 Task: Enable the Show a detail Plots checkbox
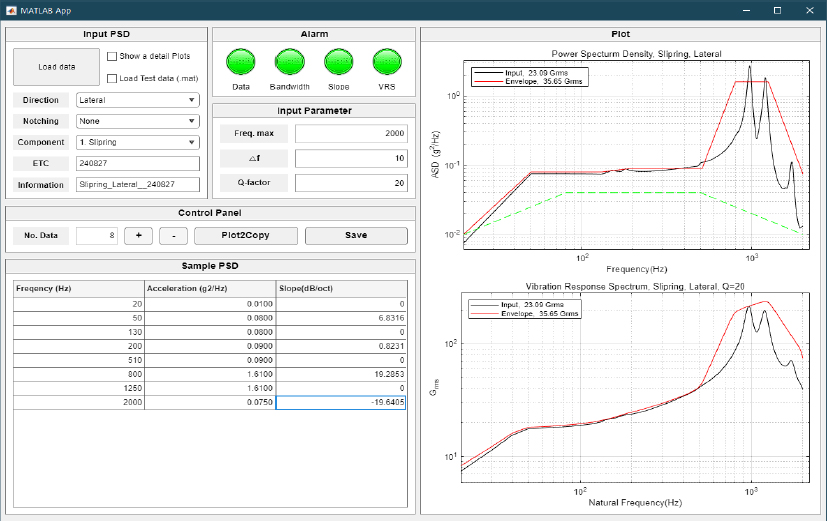112,56
